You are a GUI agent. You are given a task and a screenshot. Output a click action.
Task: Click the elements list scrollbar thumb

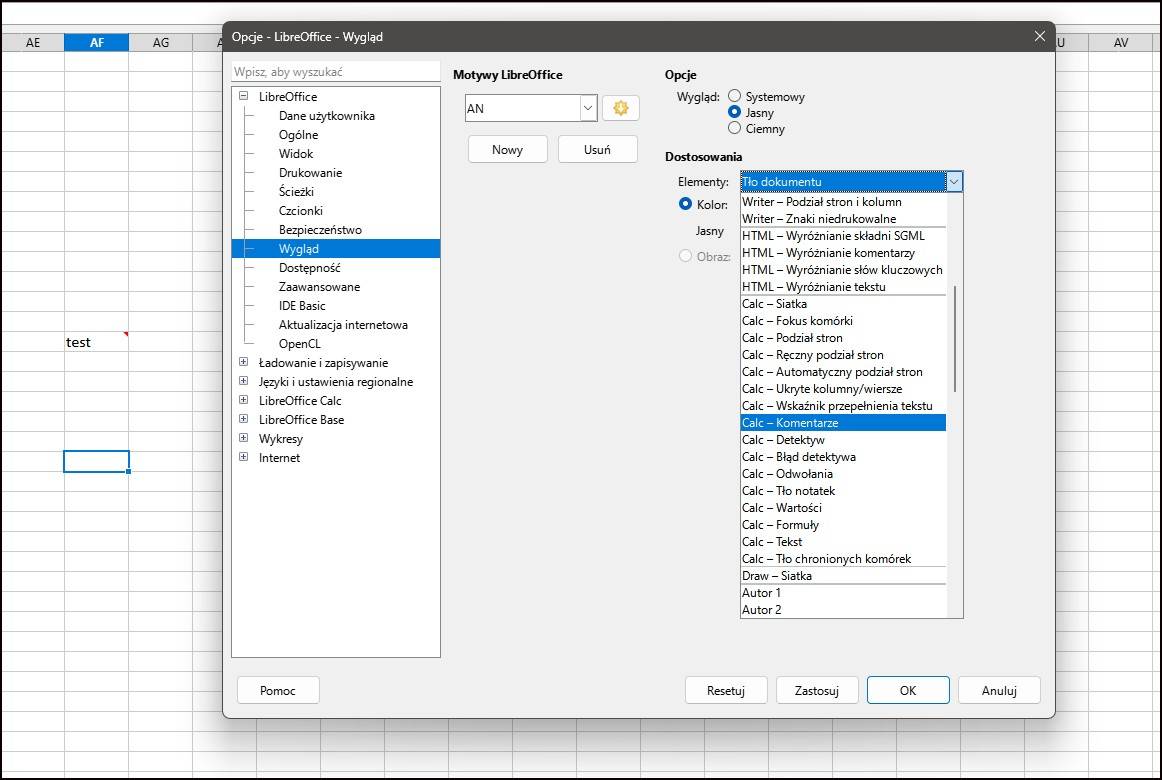tap(954, 339)
